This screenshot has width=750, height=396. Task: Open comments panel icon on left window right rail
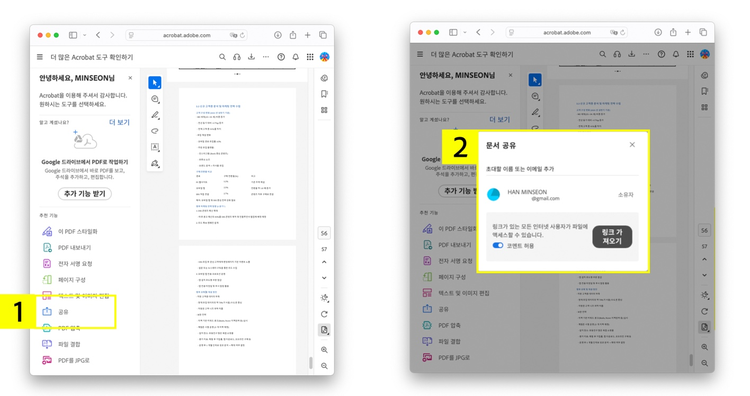click(324, 78)
